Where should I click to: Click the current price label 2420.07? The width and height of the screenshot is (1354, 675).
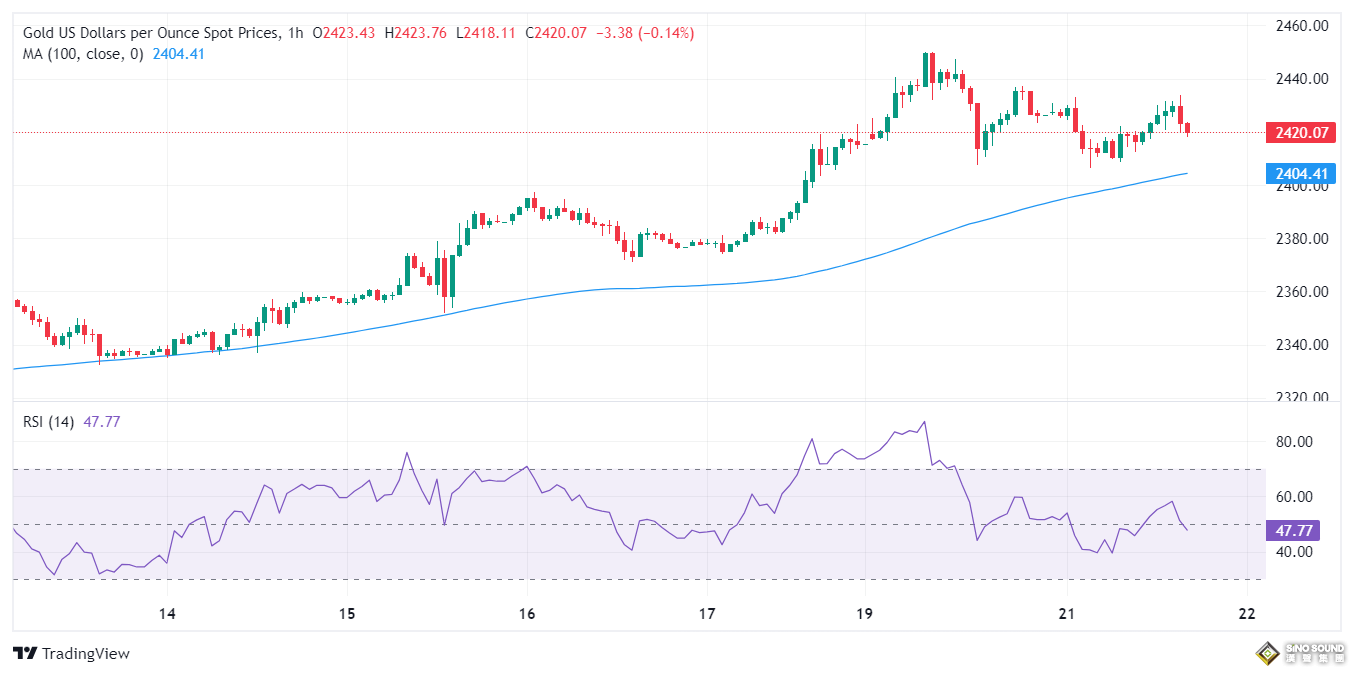pyautogui.click(x=1300, y=131)
